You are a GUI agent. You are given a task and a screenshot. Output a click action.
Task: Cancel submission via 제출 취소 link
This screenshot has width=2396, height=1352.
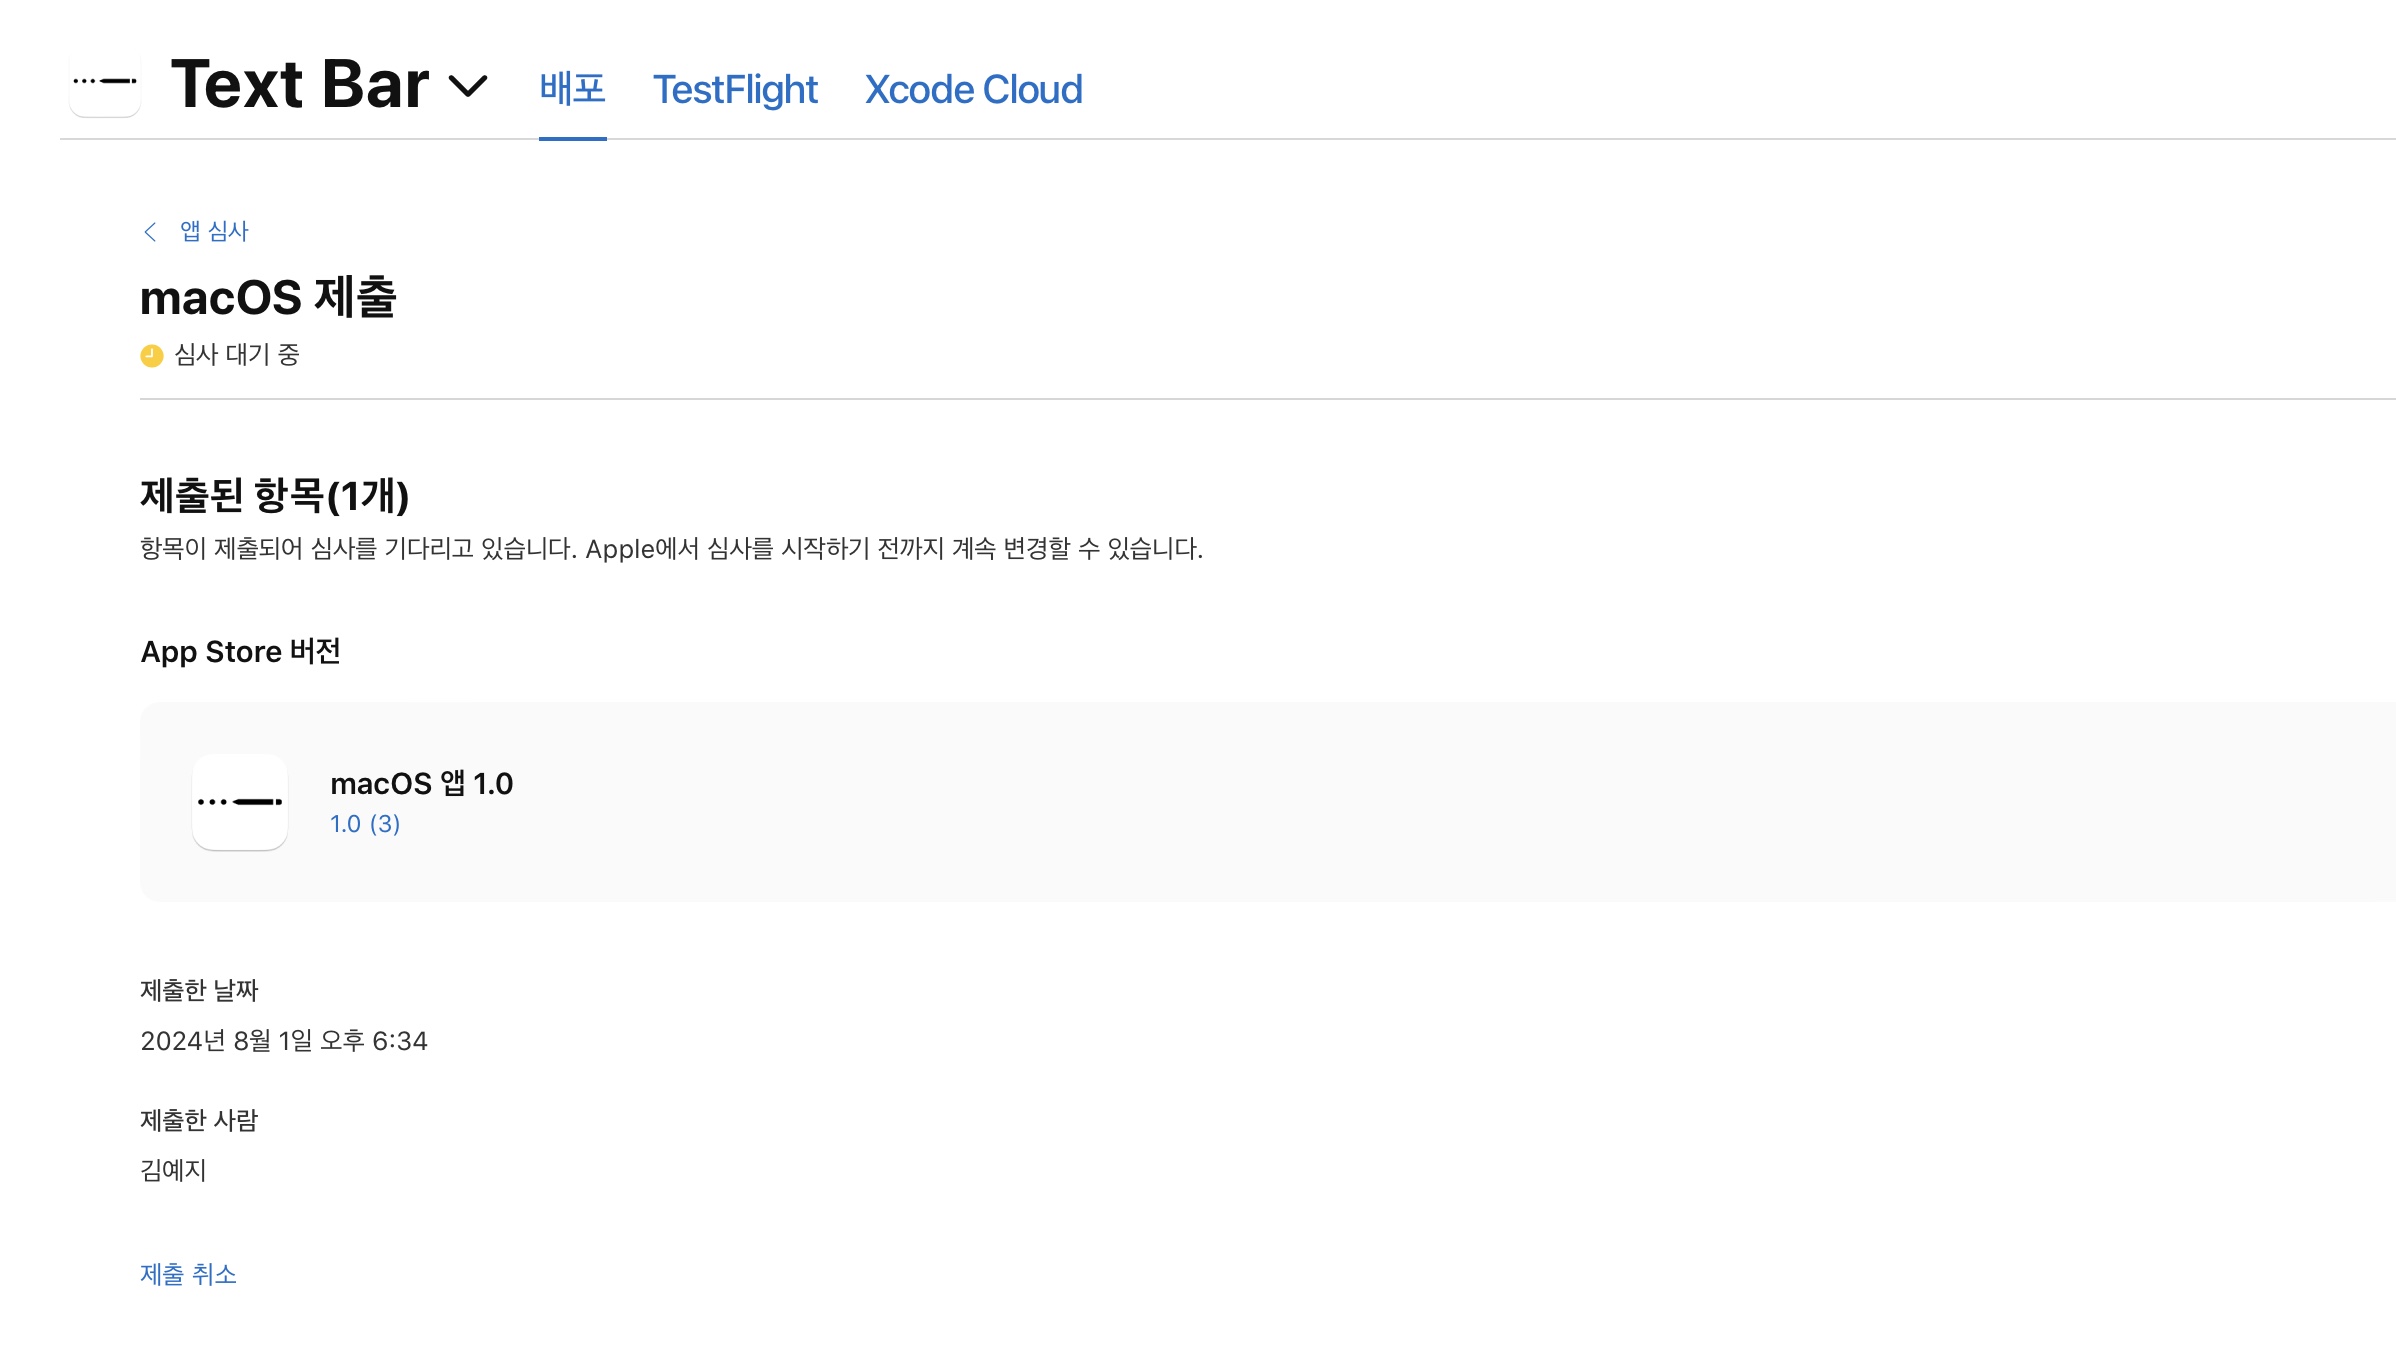(x=188, y=1274)
